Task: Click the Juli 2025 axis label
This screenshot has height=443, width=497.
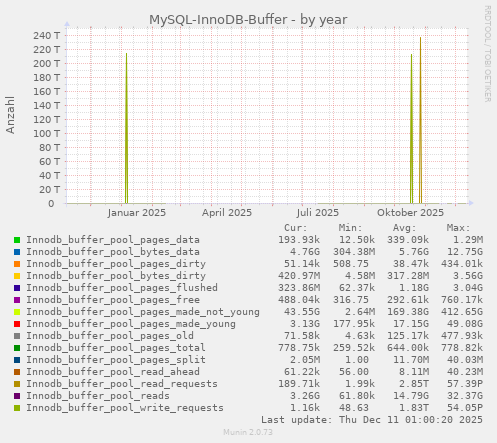Action: click(x=318, y=213)
